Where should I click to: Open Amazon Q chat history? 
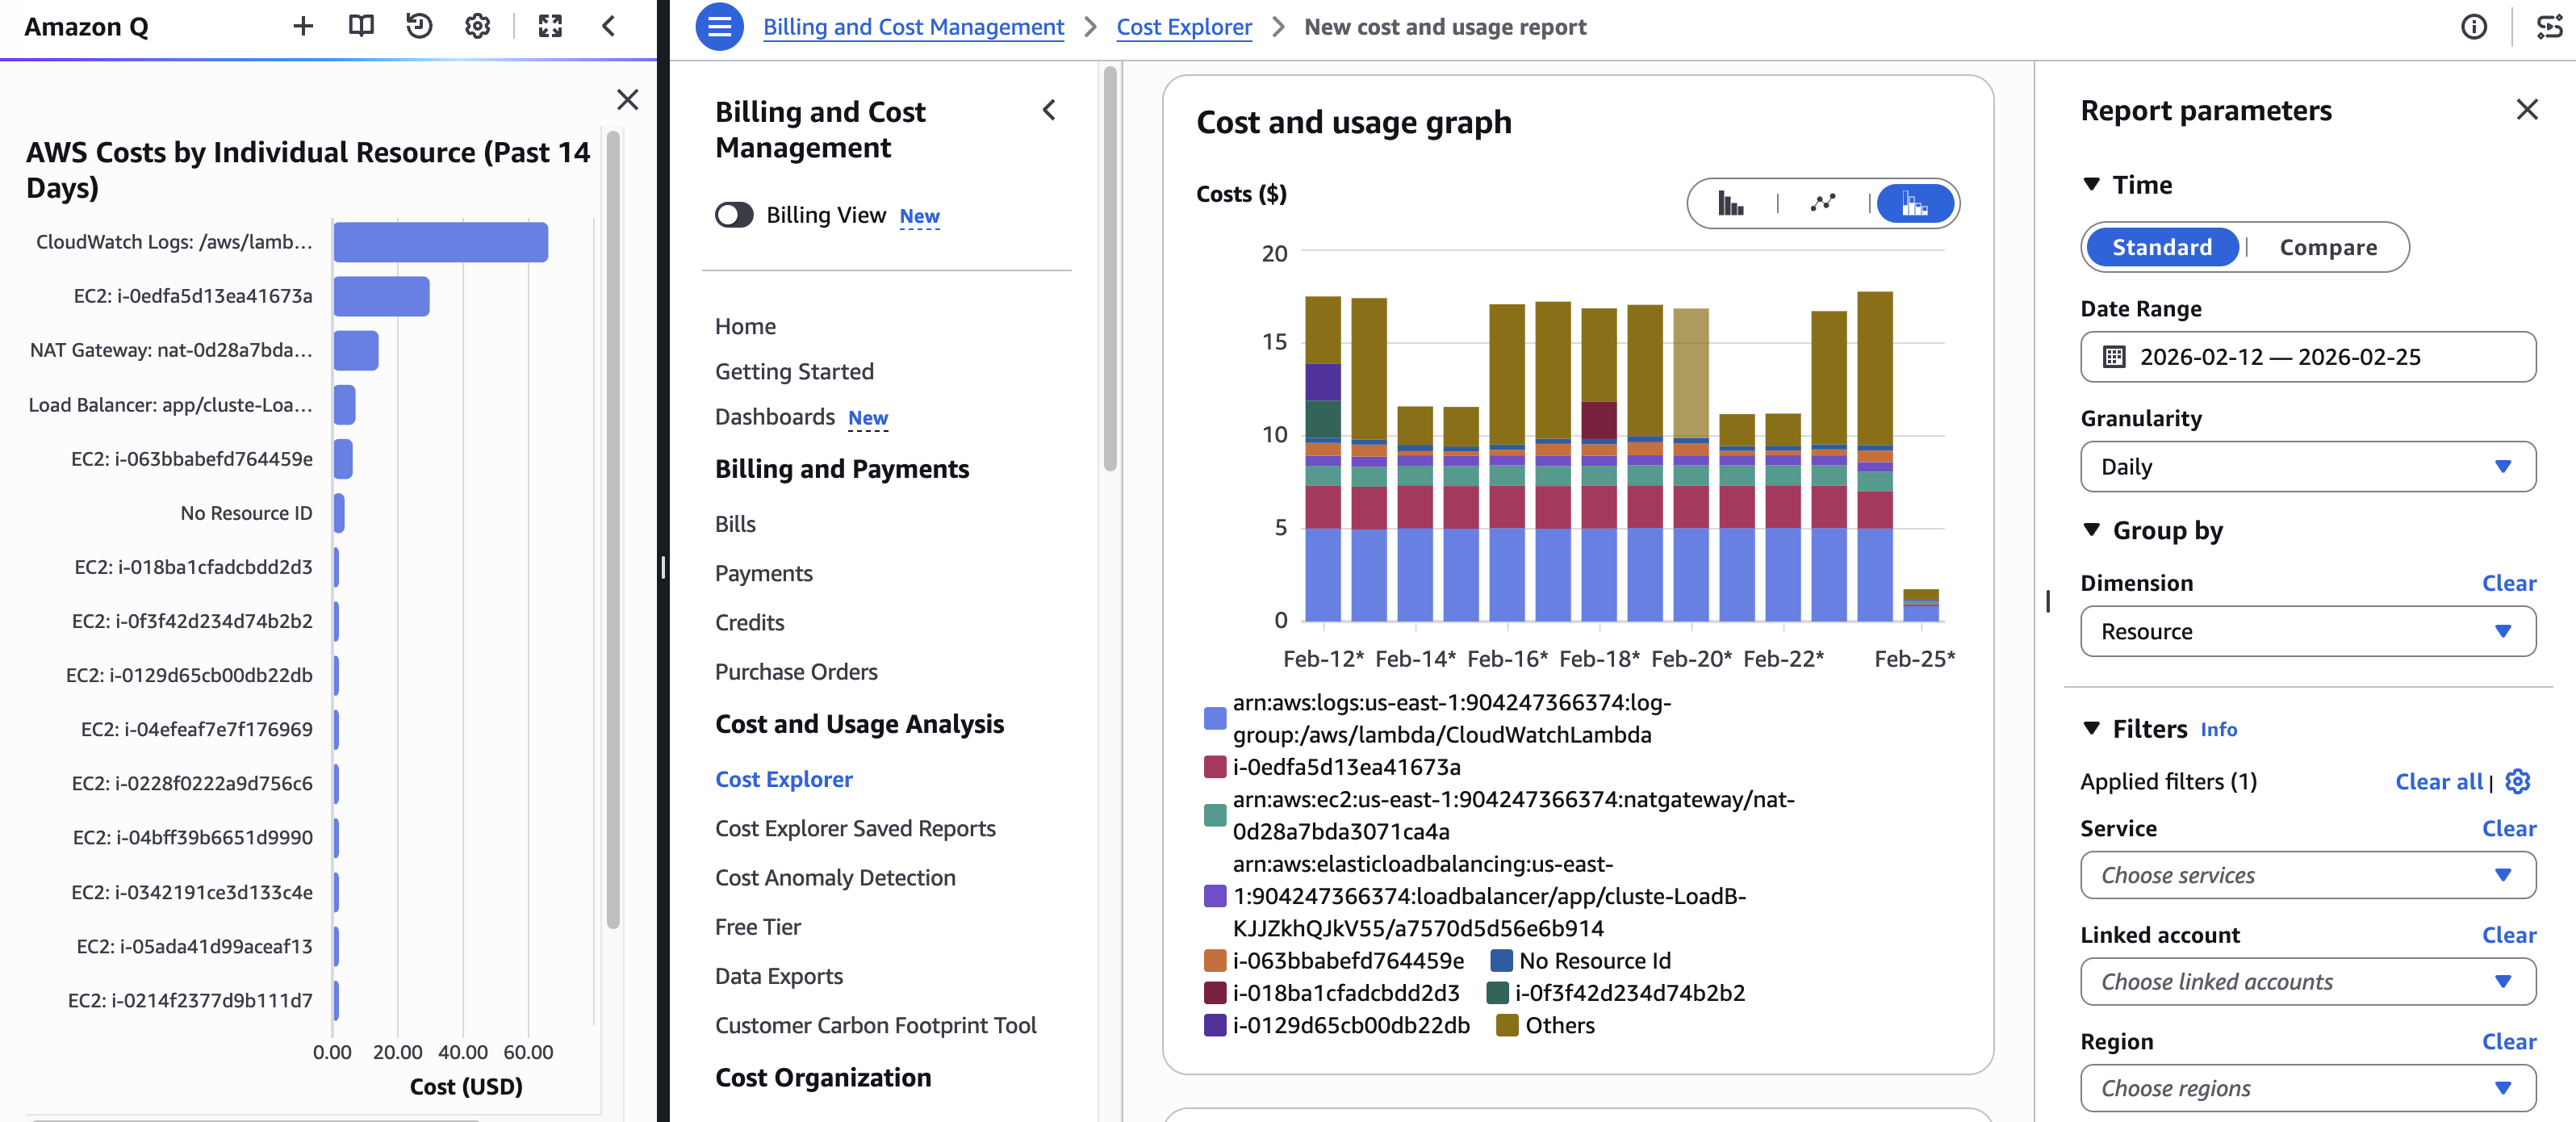[x=419, y=27]
